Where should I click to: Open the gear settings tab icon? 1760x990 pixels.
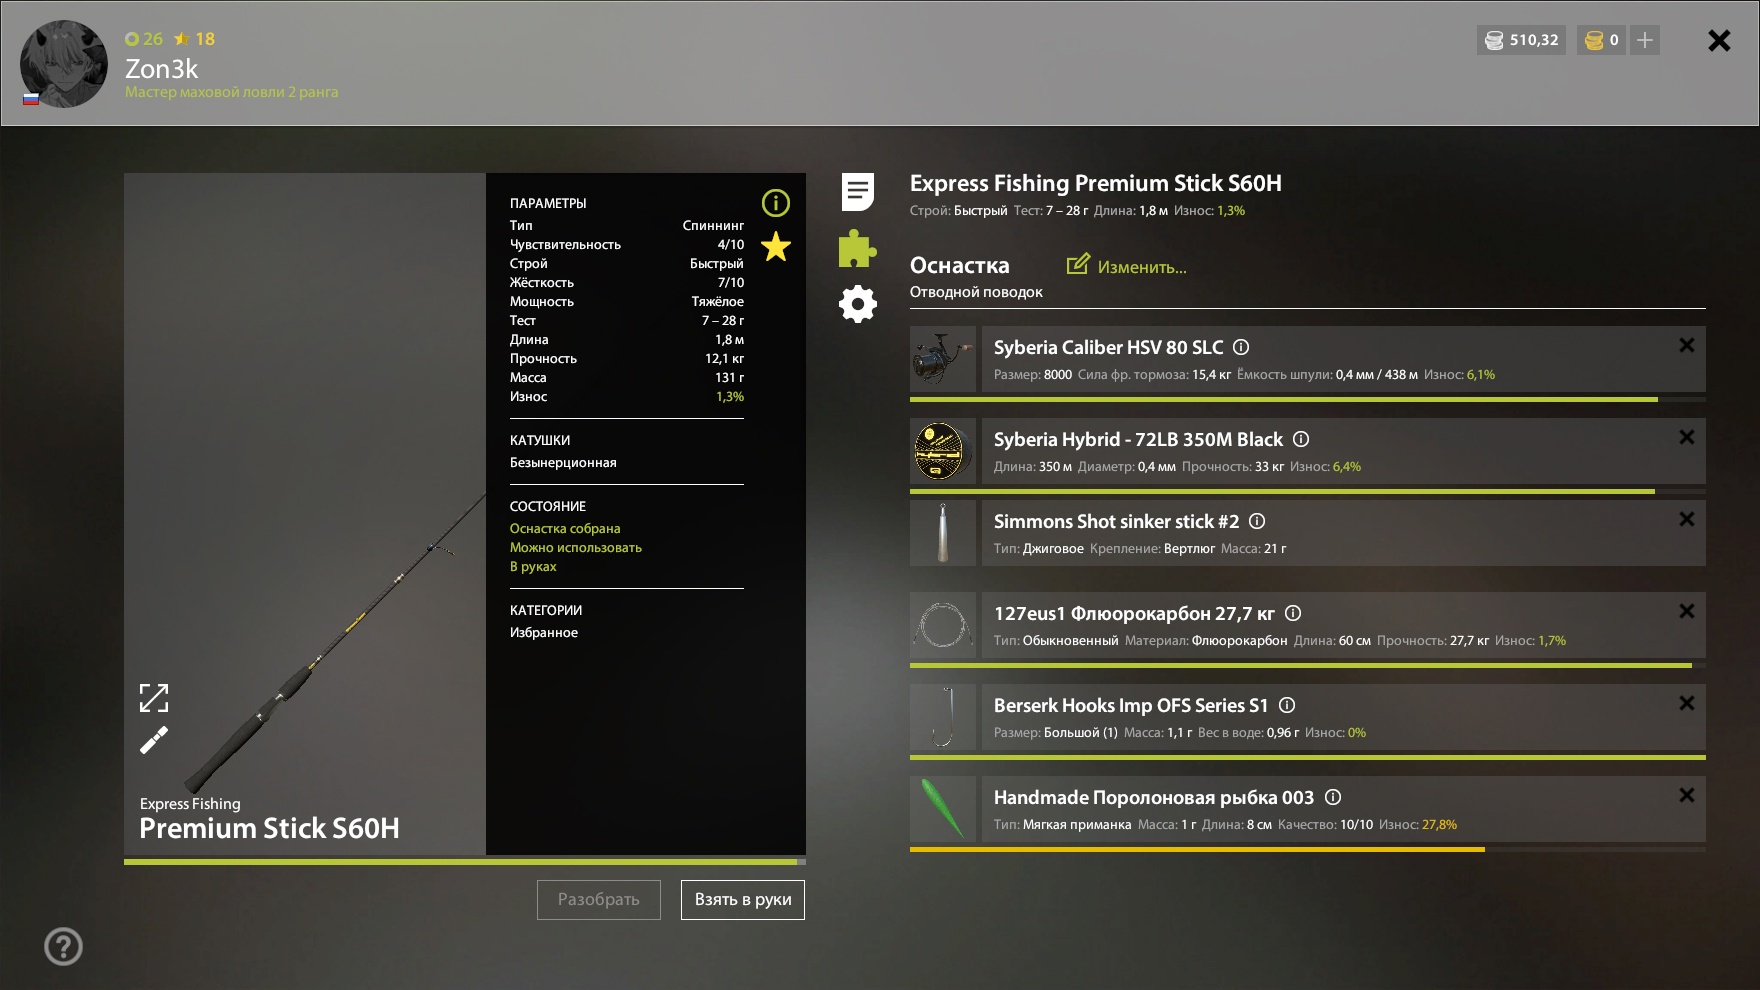coord(857,304)
